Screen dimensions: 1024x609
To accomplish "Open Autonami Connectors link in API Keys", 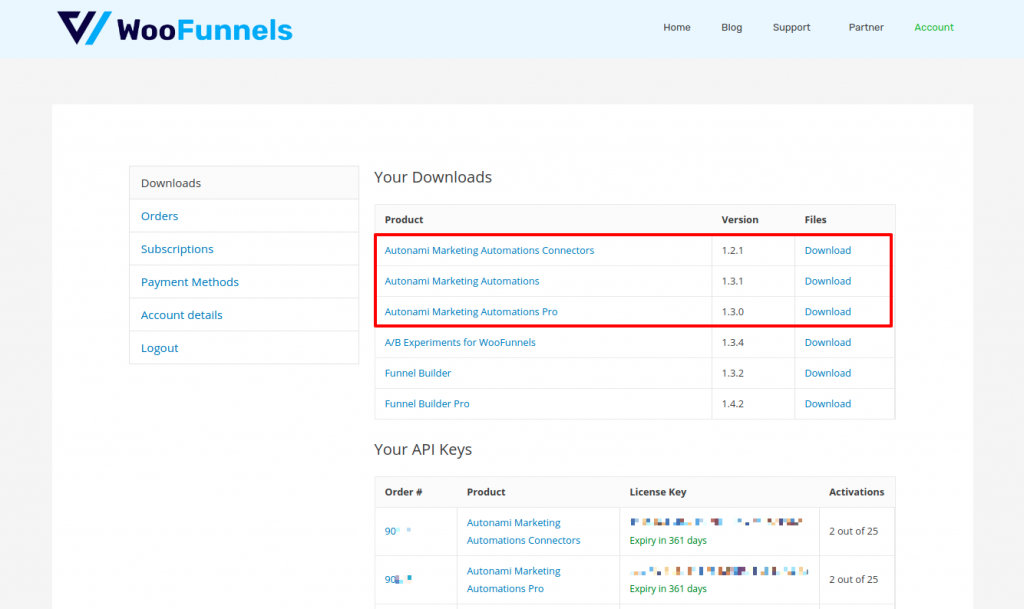I will point(523,531).
